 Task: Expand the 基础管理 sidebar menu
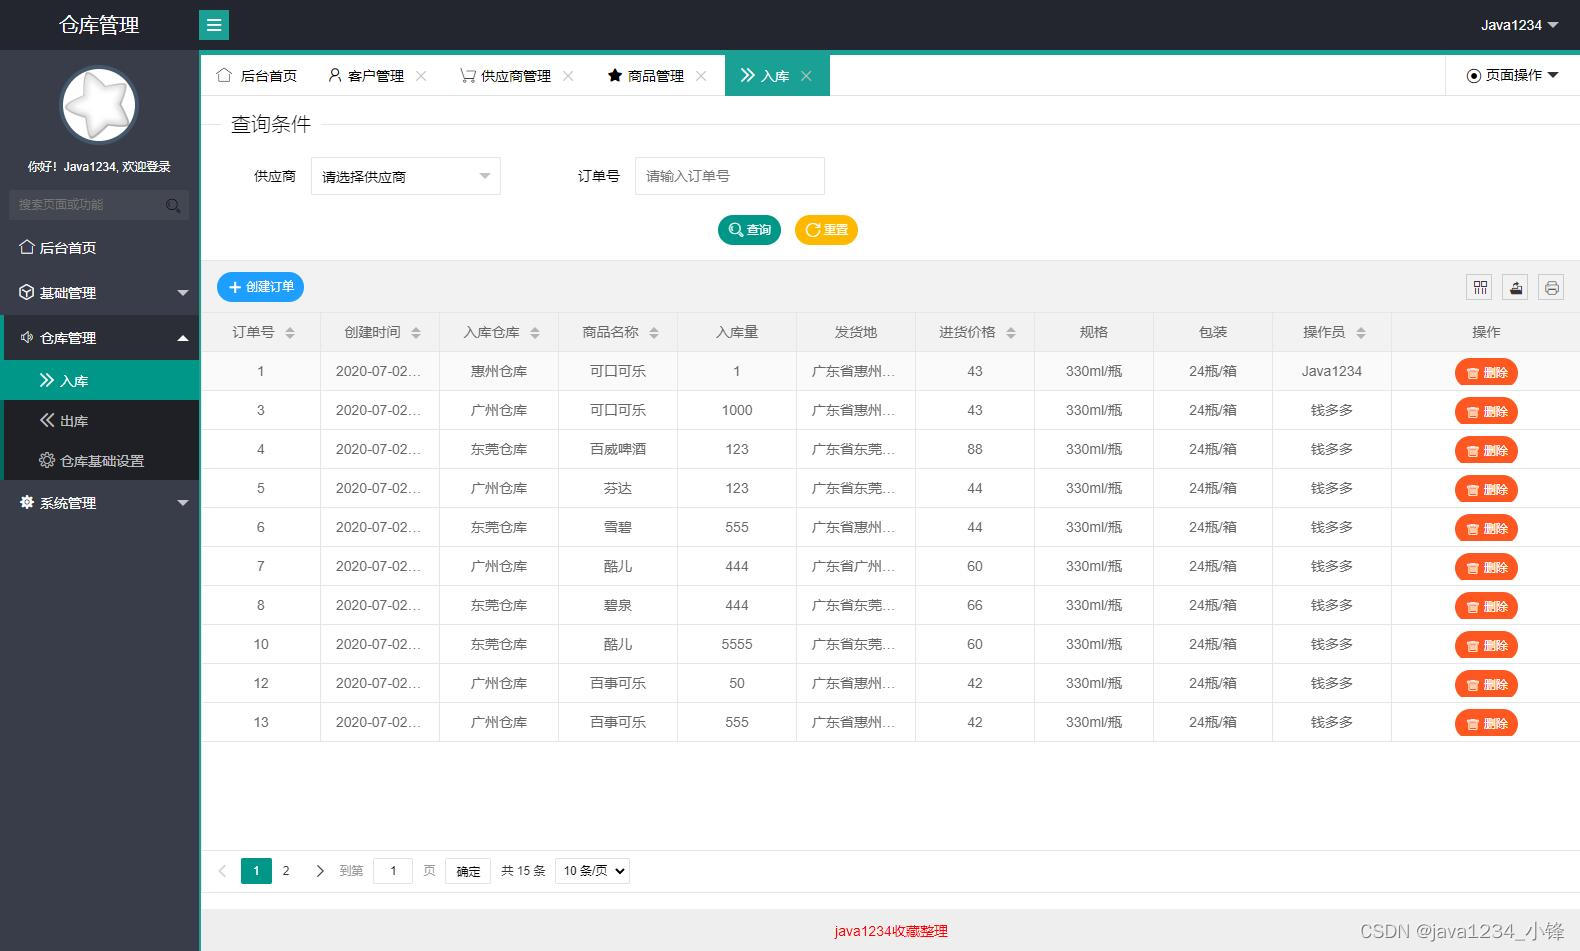[100, 293]
